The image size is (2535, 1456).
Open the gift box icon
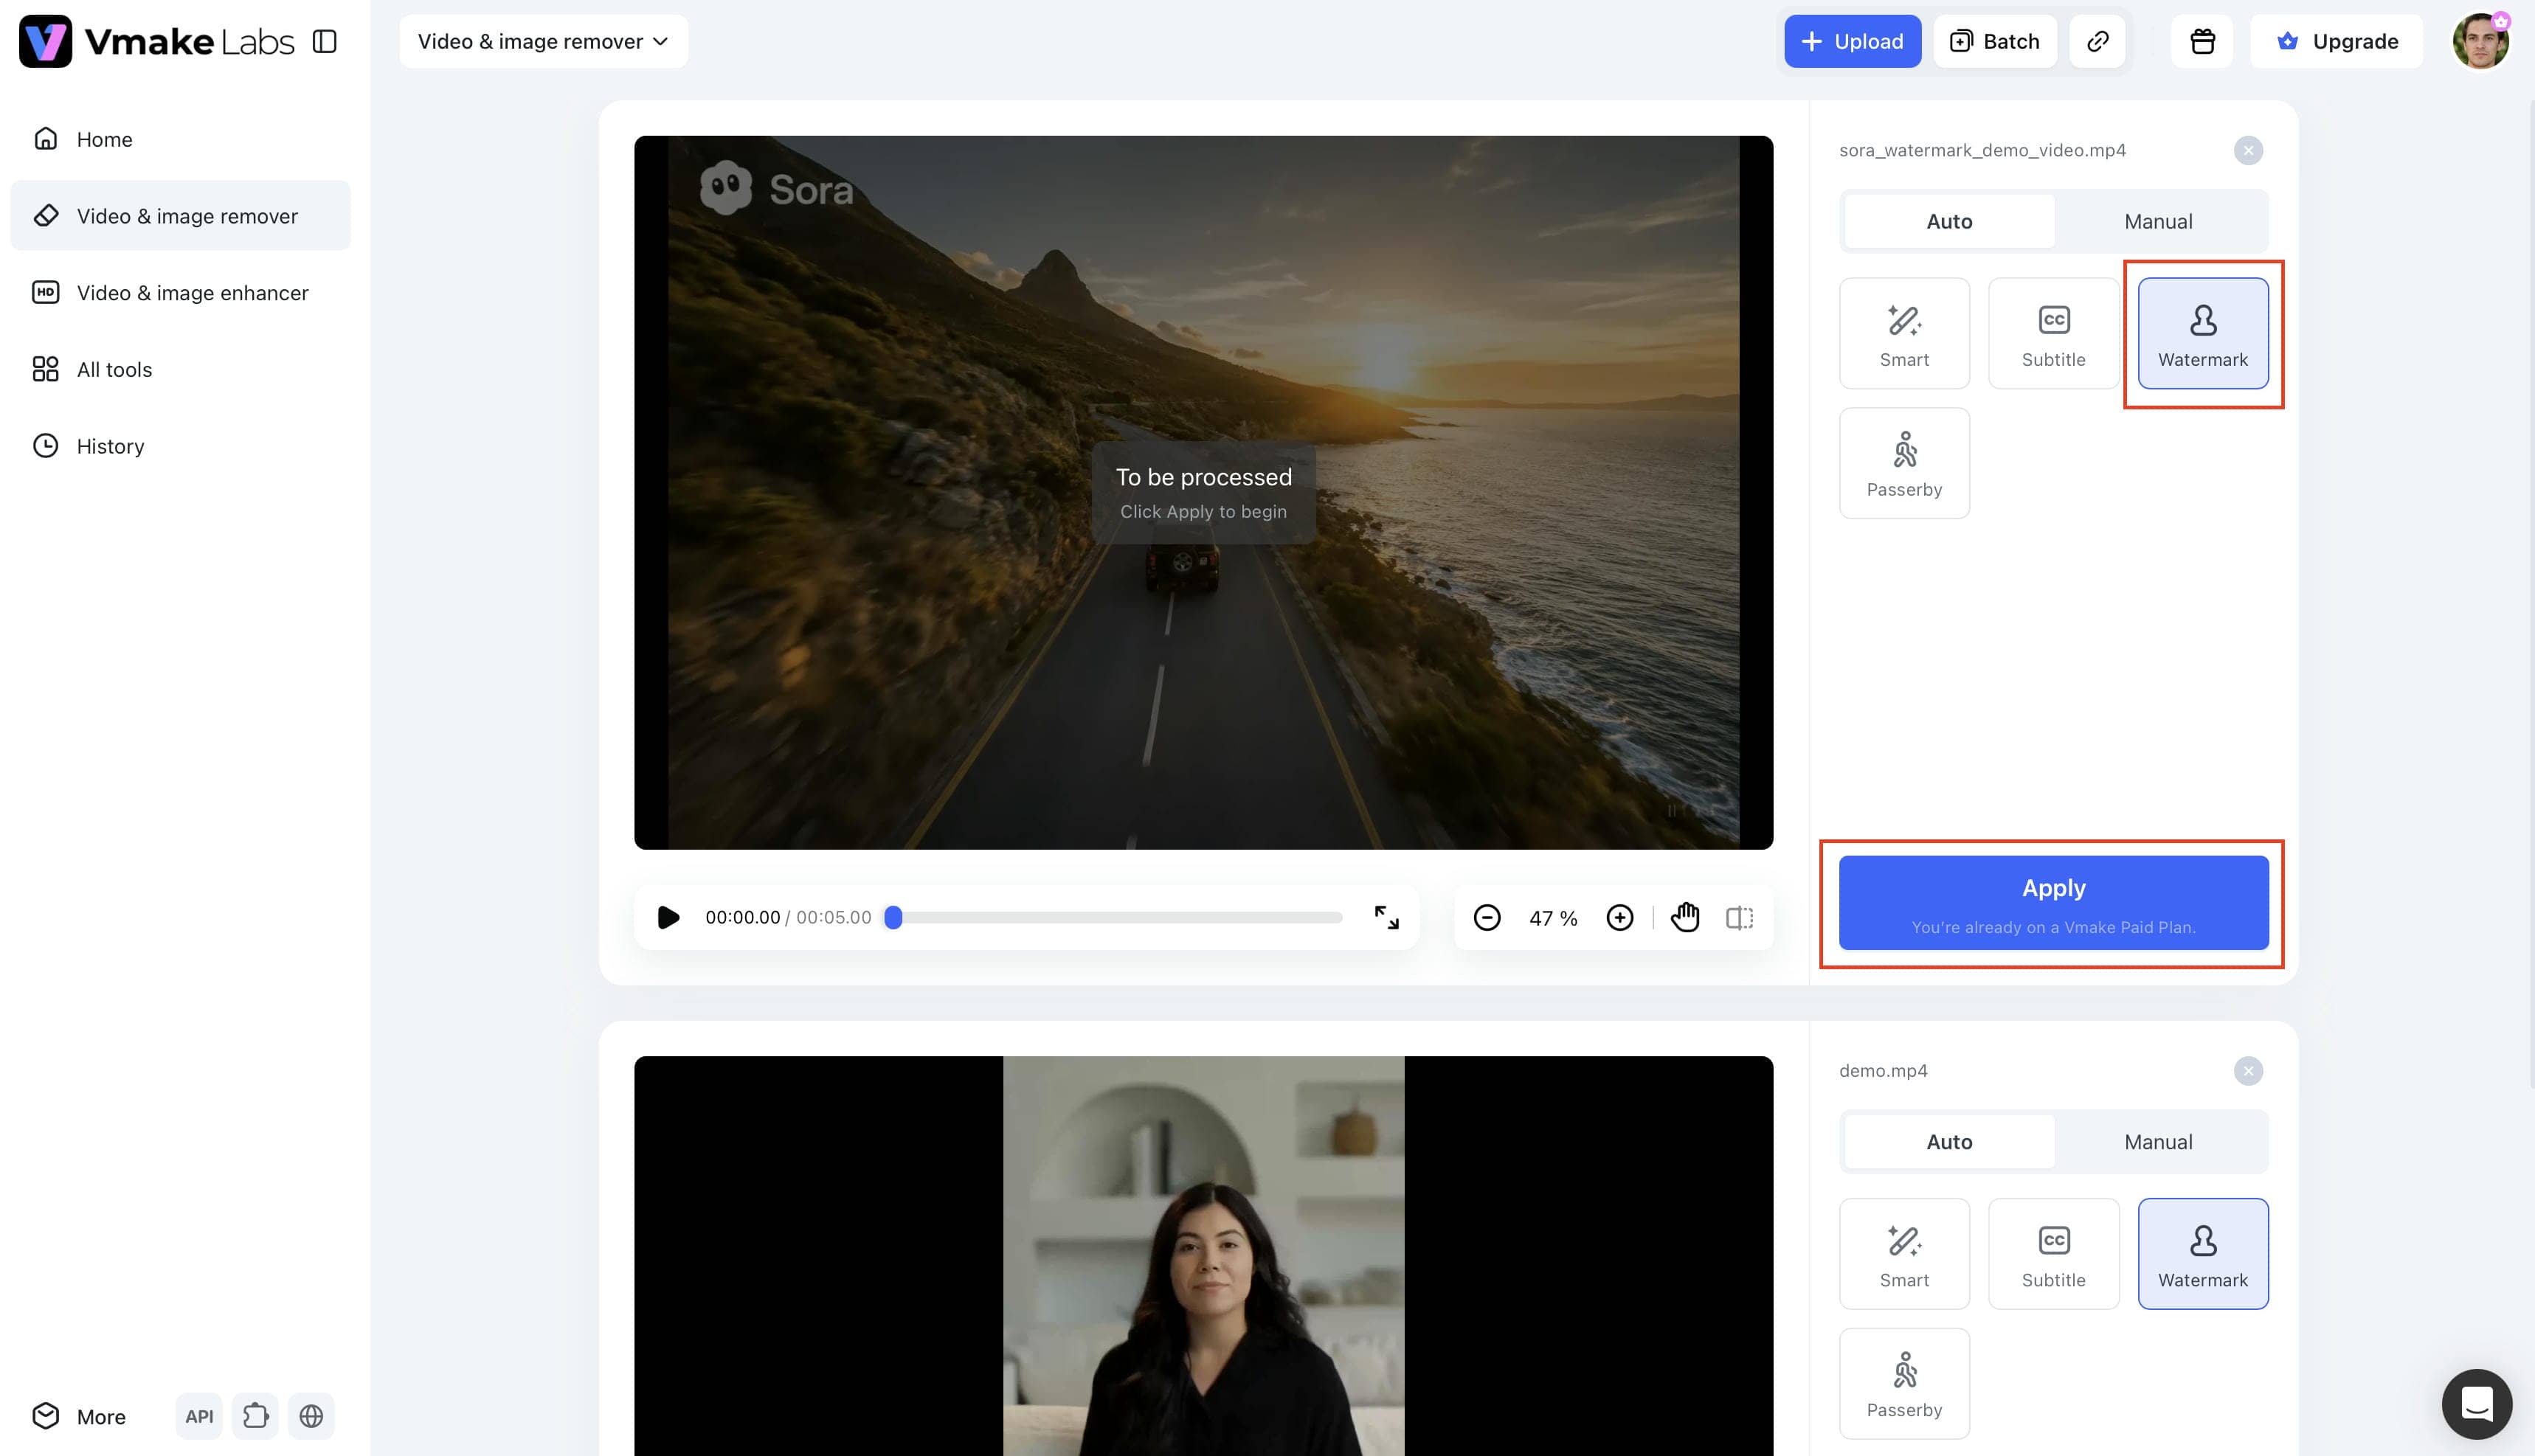coord(2202,41)
